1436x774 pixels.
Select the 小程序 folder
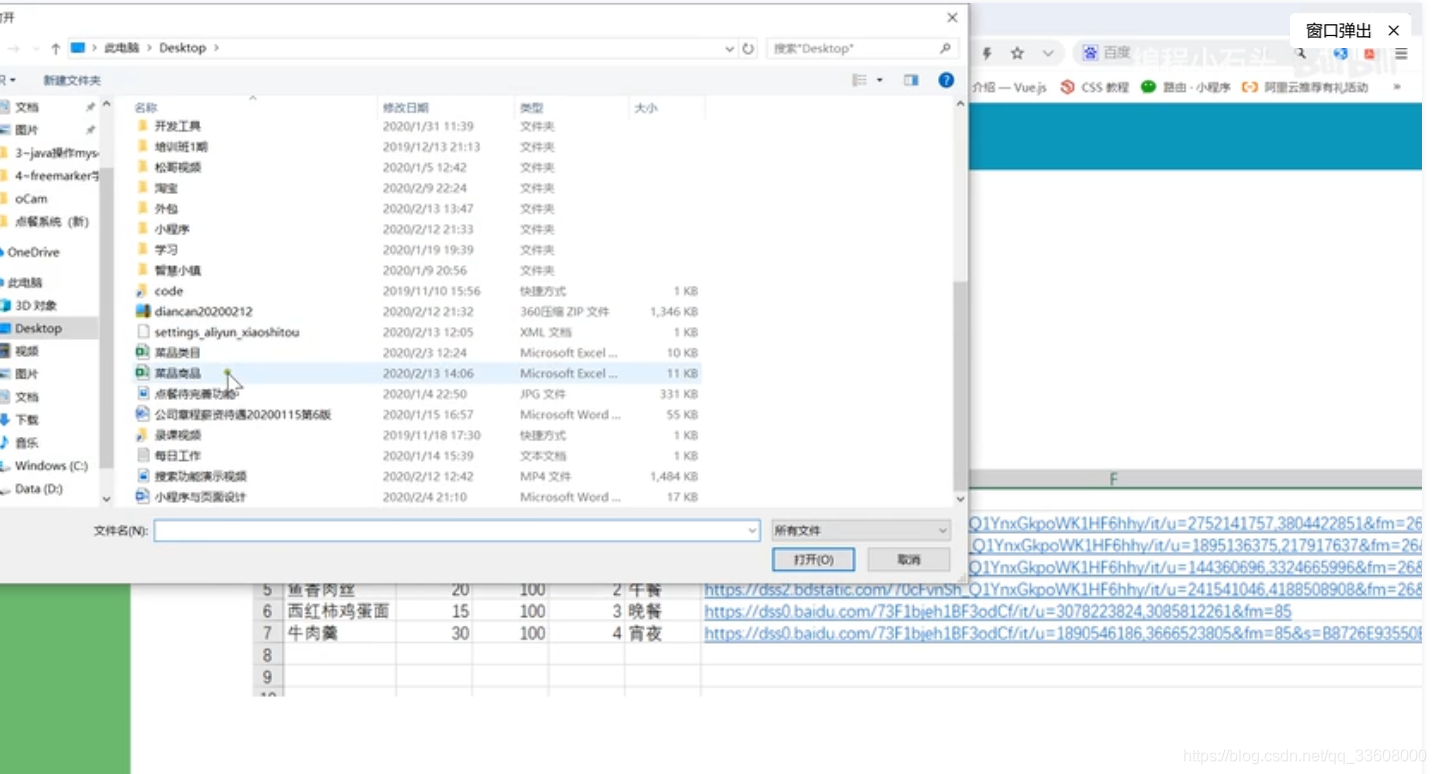[x=418, y=229]
